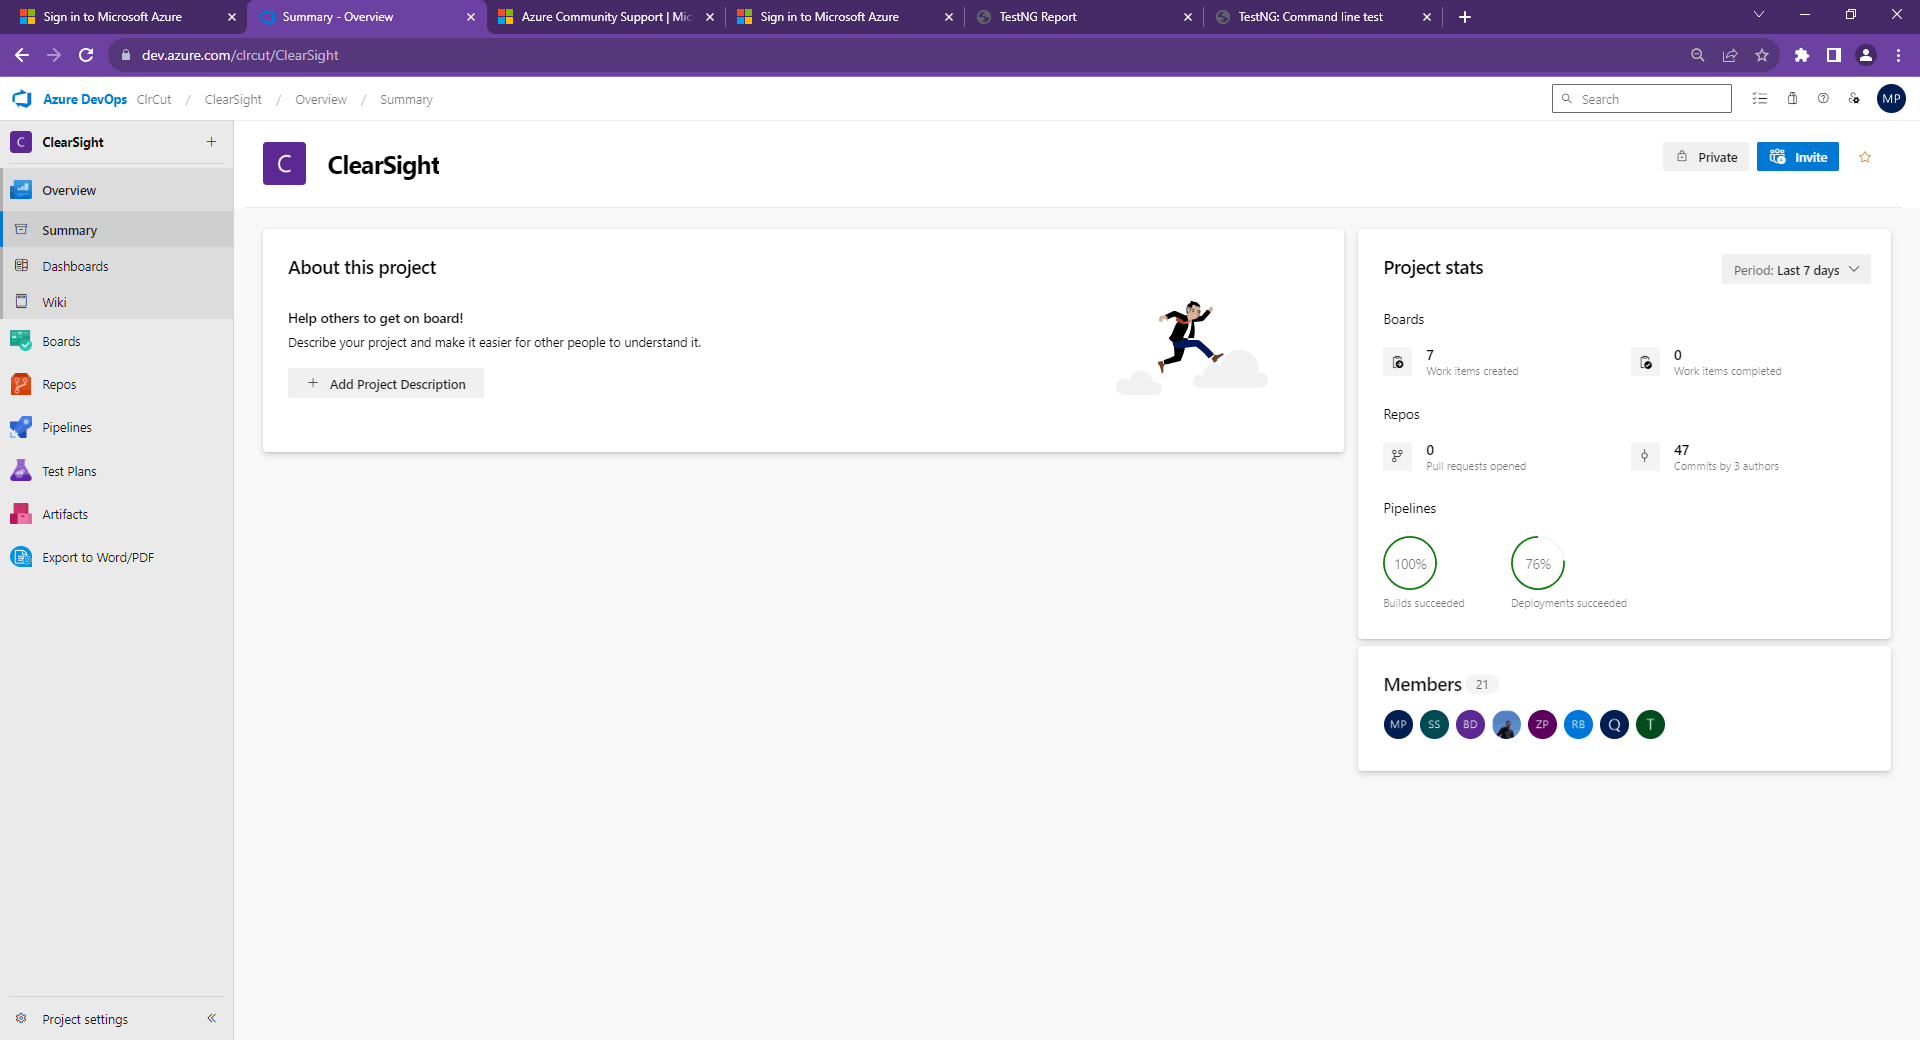Collapse the sidebar navigation
The image size is (1920, 1040).
(211, 1018)
